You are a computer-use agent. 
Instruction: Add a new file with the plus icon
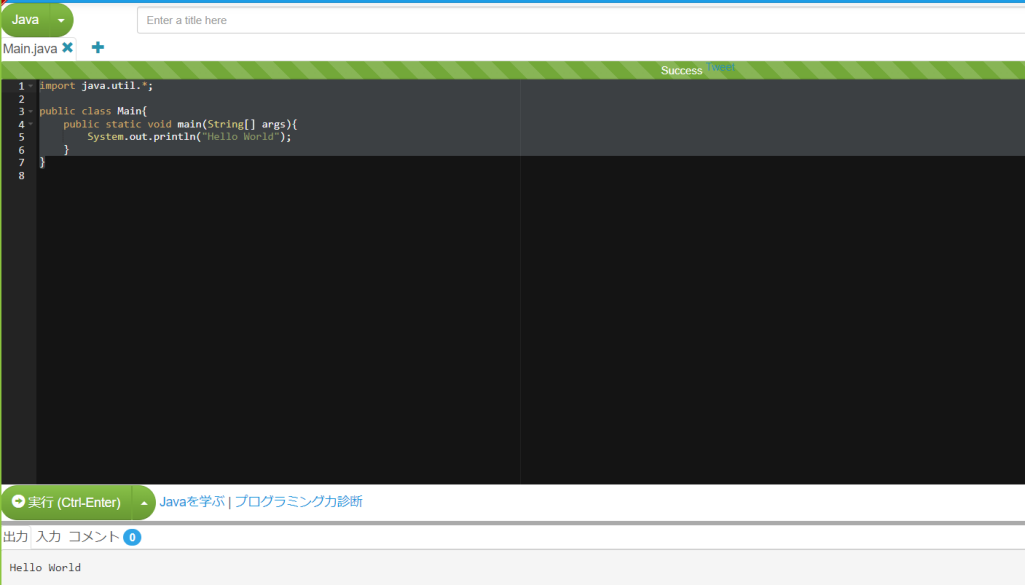[x=97, y=47]
